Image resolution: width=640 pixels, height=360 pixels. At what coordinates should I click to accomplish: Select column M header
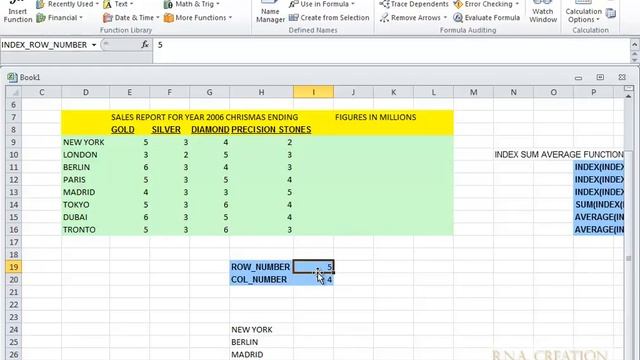tap(473, 92)
